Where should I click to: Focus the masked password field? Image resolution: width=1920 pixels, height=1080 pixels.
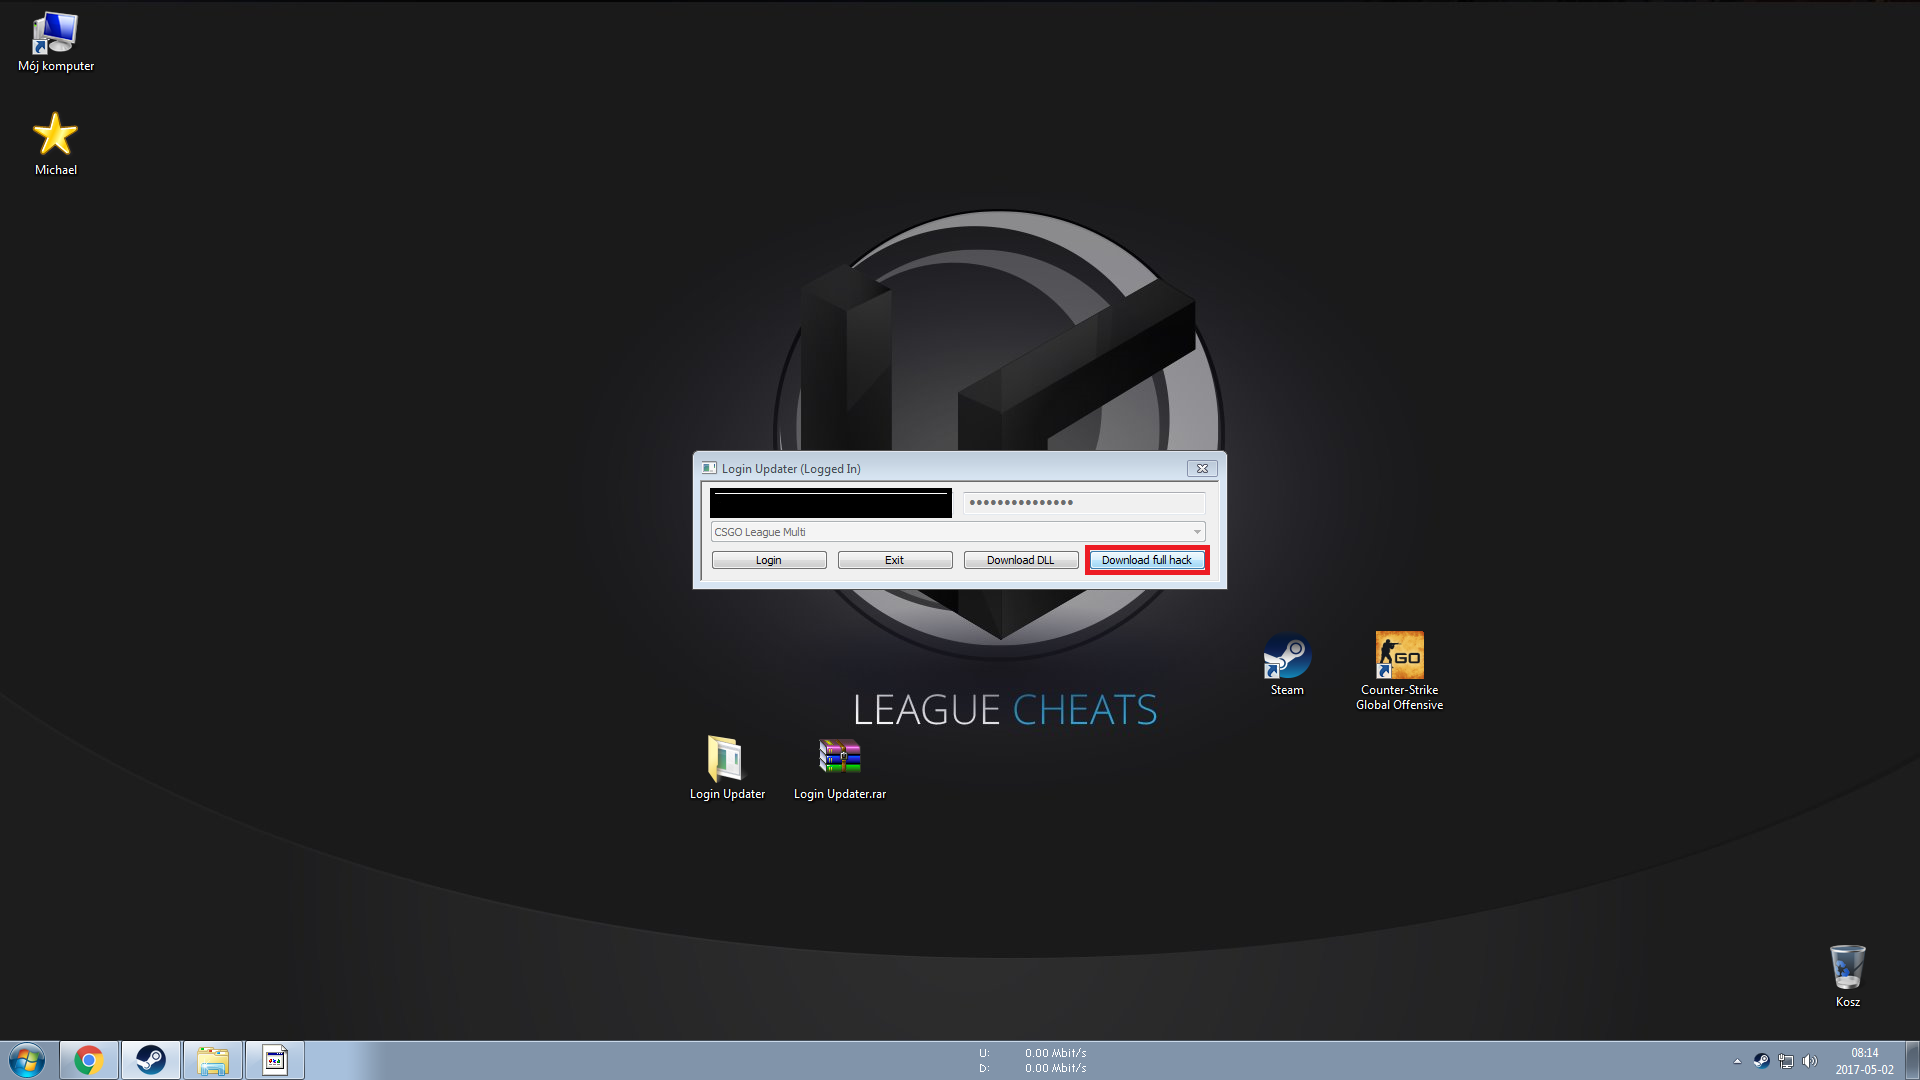[x=1084, y=503]
